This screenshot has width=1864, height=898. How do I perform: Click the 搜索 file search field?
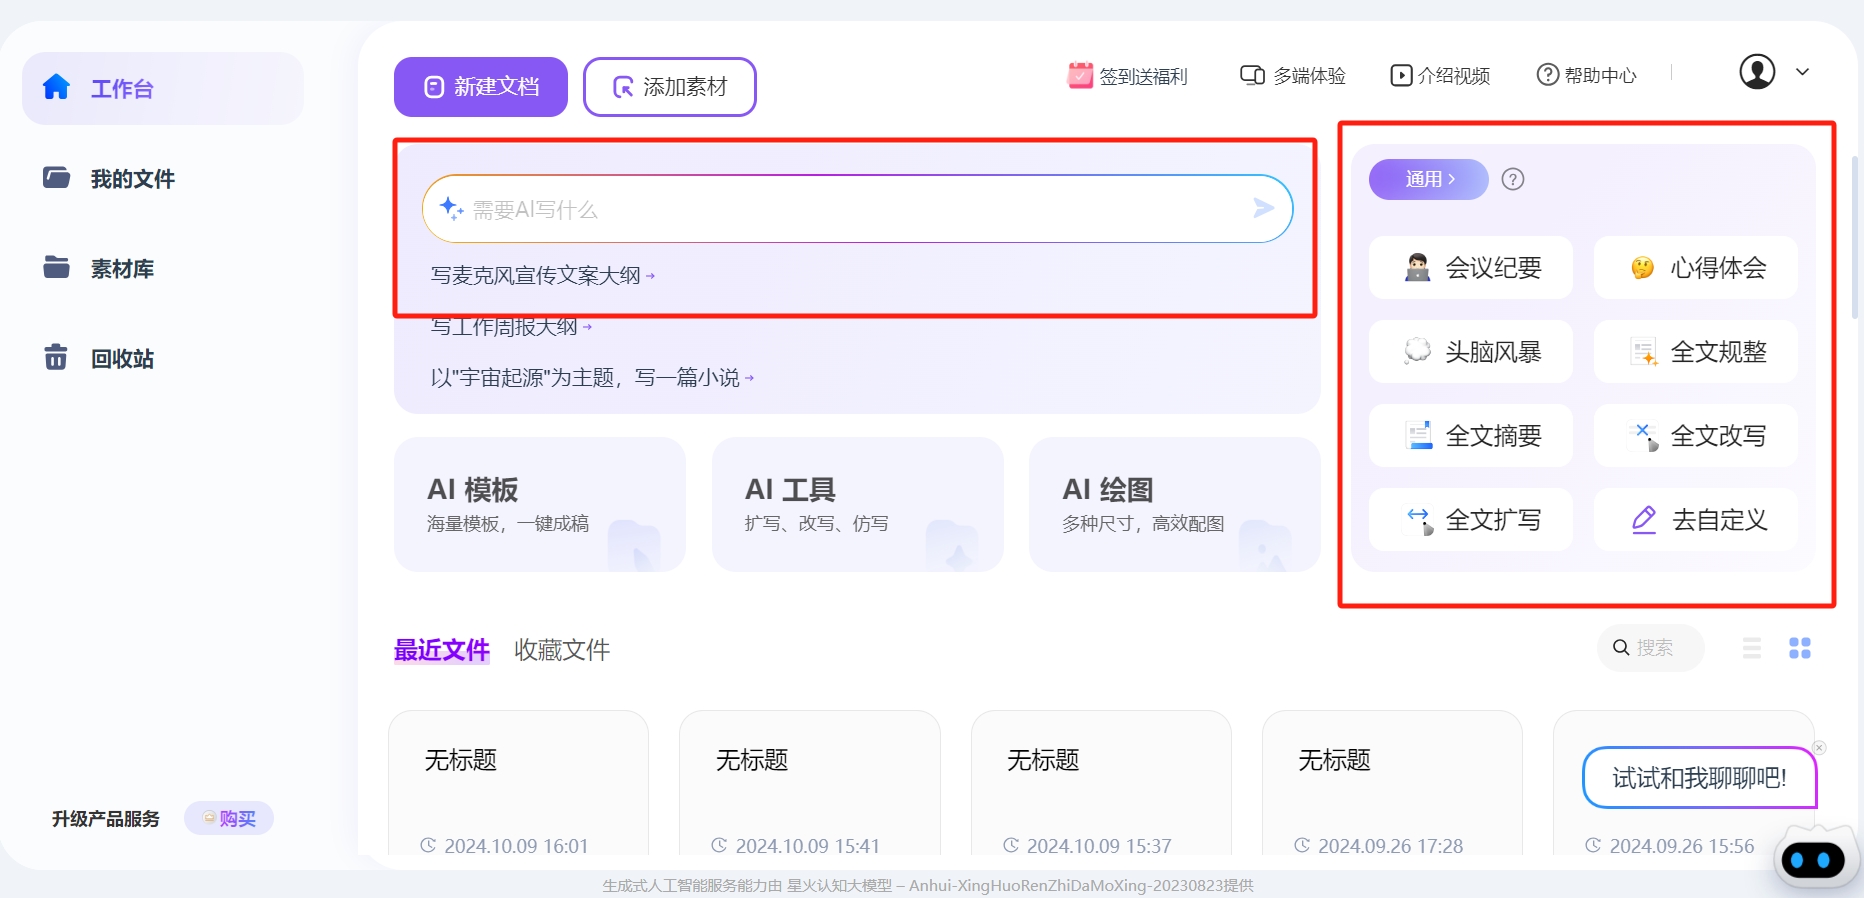[x=1651, y=648]
